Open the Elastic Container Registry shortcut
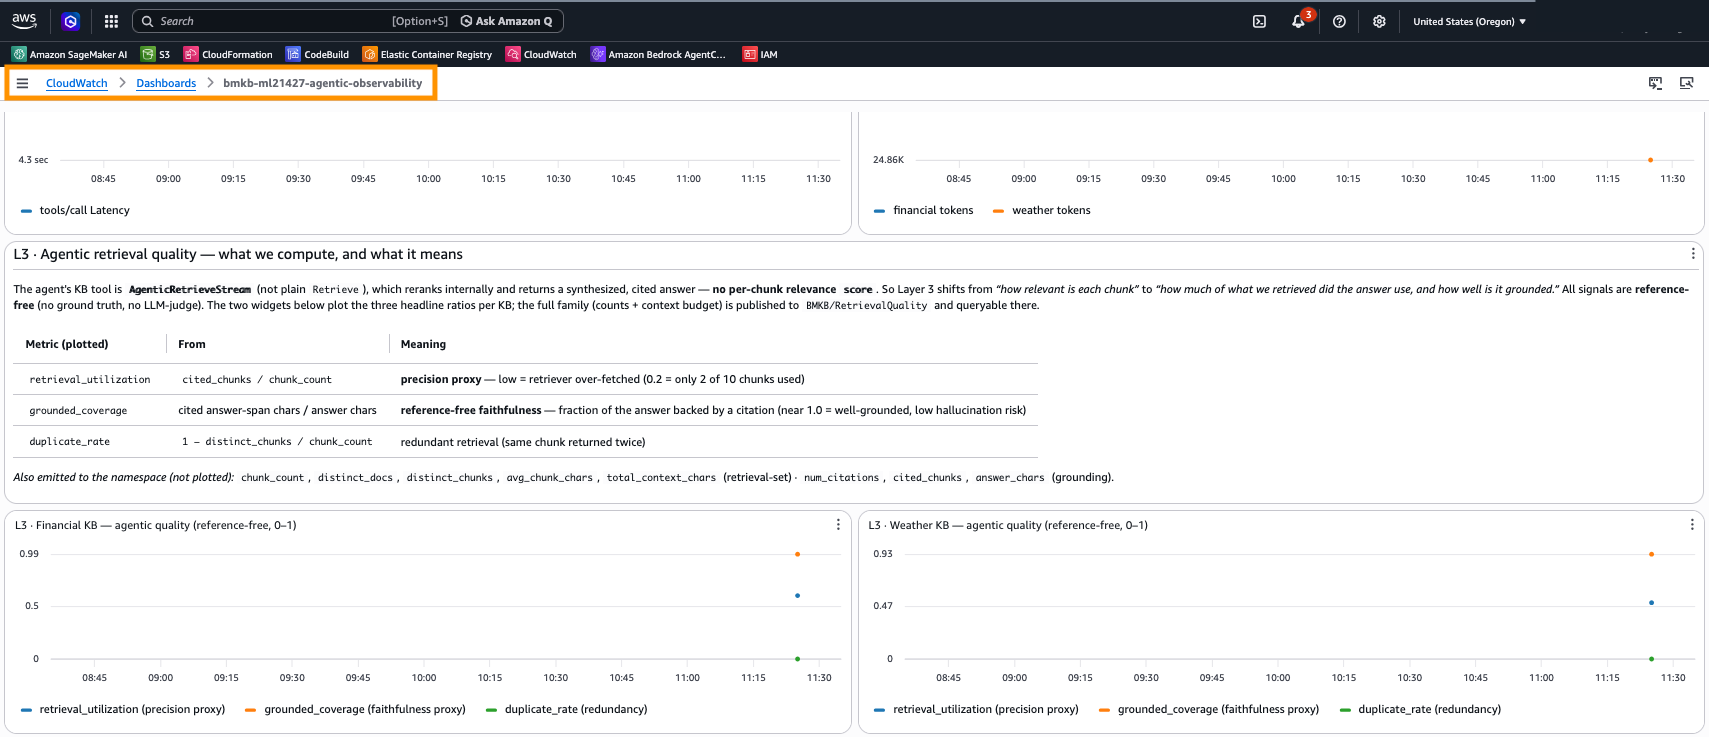 click(x=427, y=54)
